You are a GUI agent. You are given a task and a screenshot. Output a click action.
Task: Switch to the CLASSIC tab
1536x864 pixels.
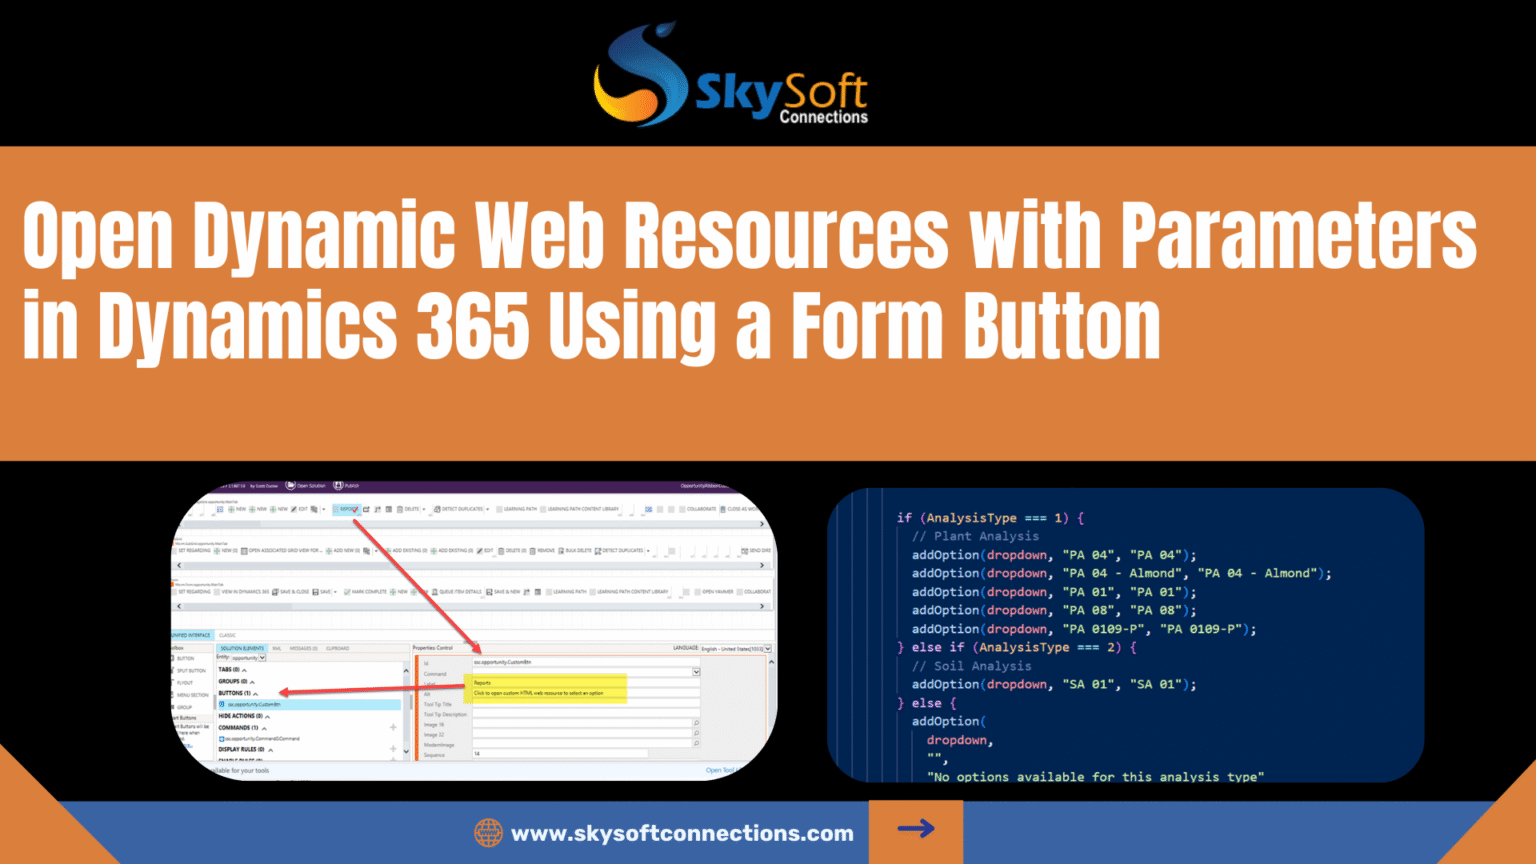(x=227, y=636)
